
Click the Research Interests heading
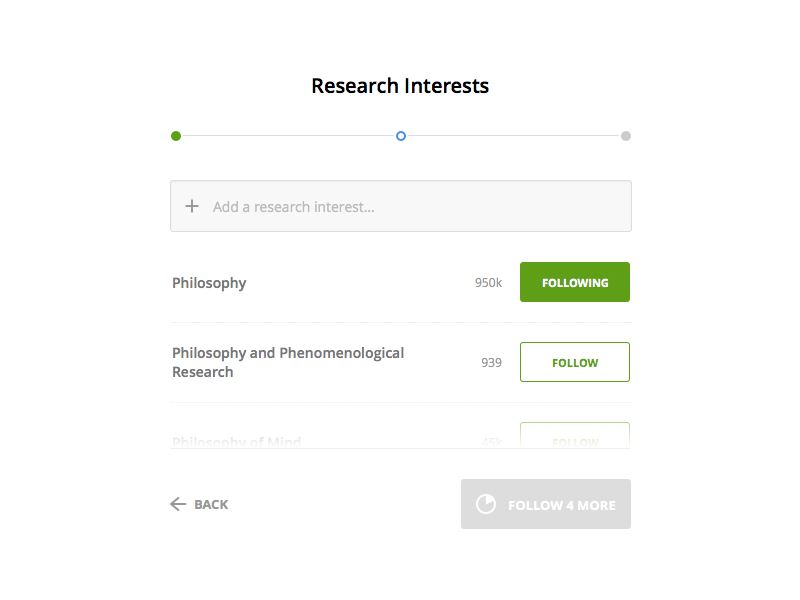pyautogui.click(x=400, y=86)
